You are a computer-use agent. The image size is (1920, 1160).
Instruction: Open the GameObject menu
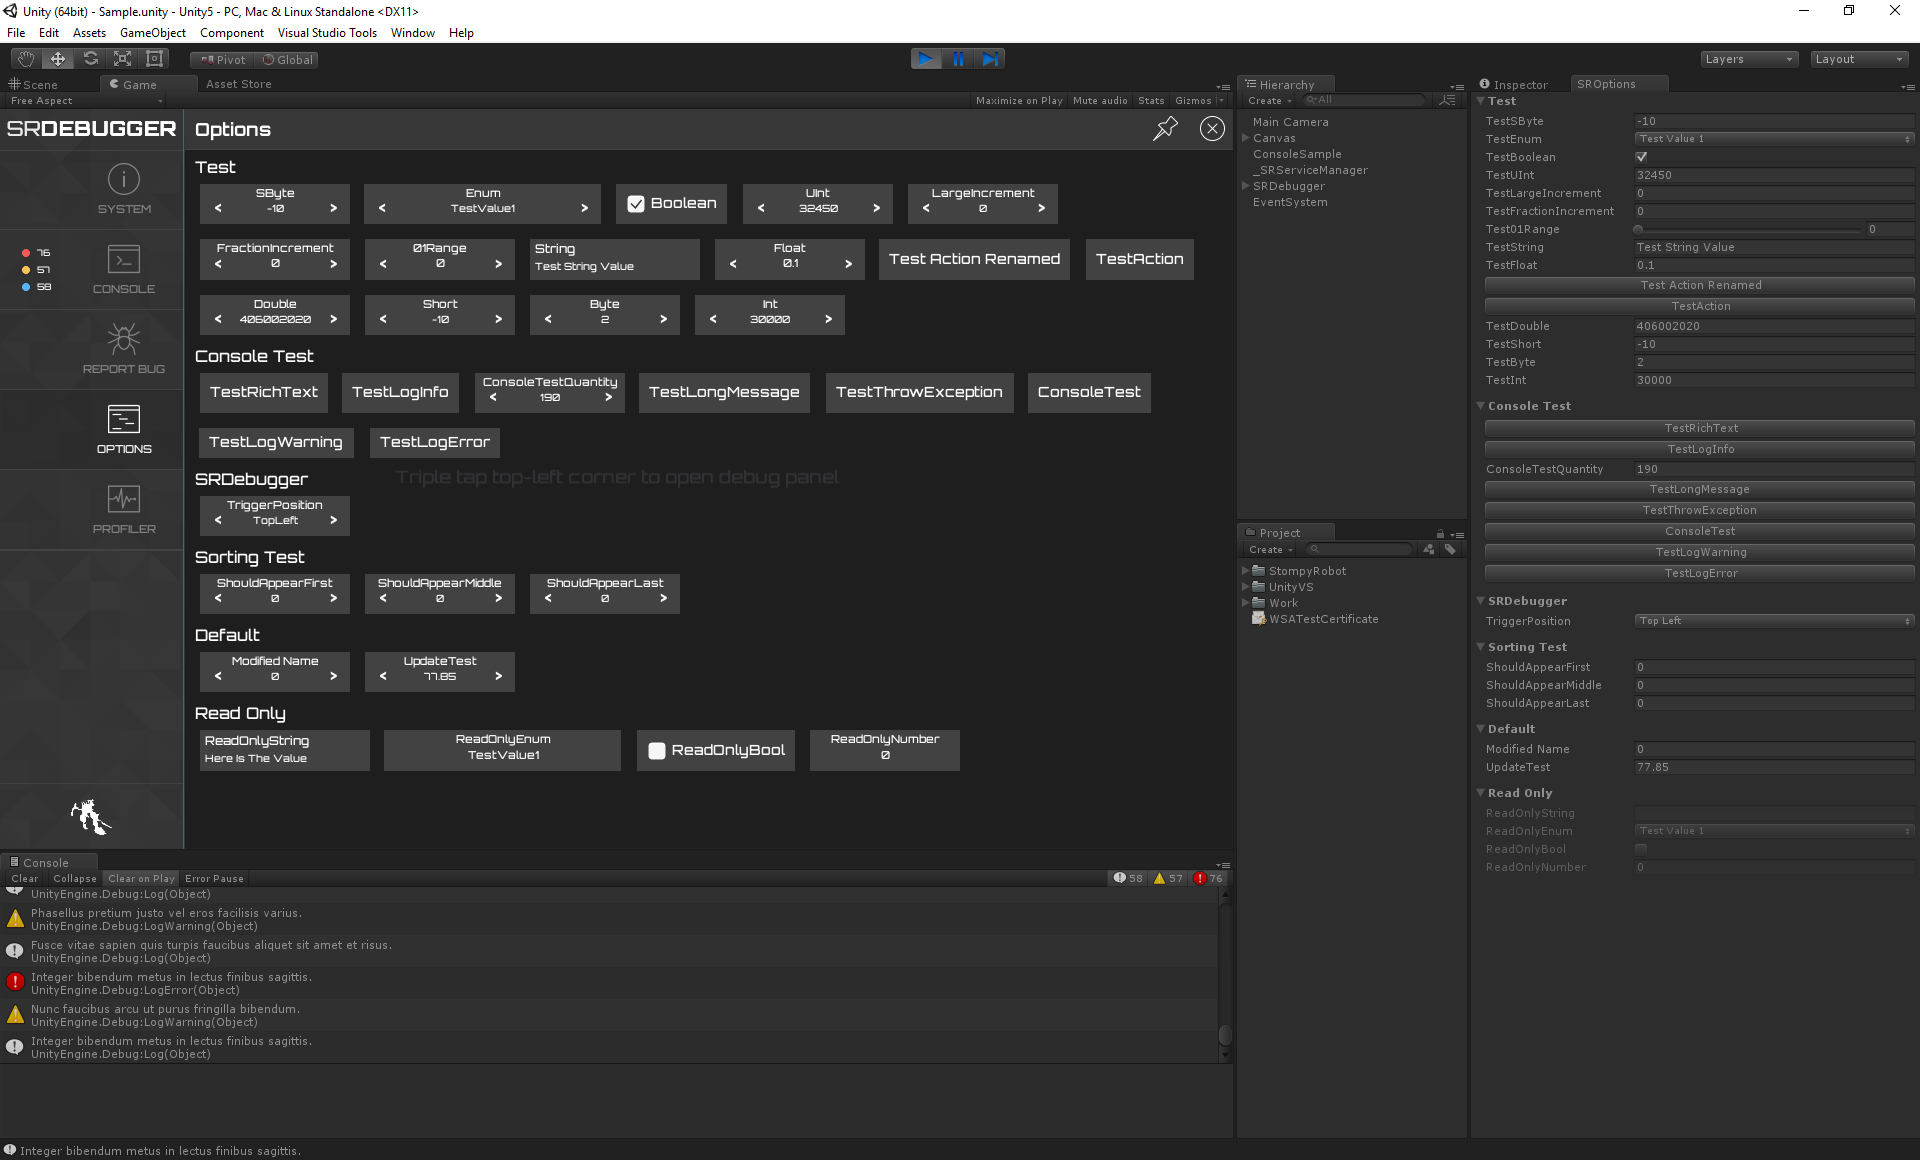point(153,32)
